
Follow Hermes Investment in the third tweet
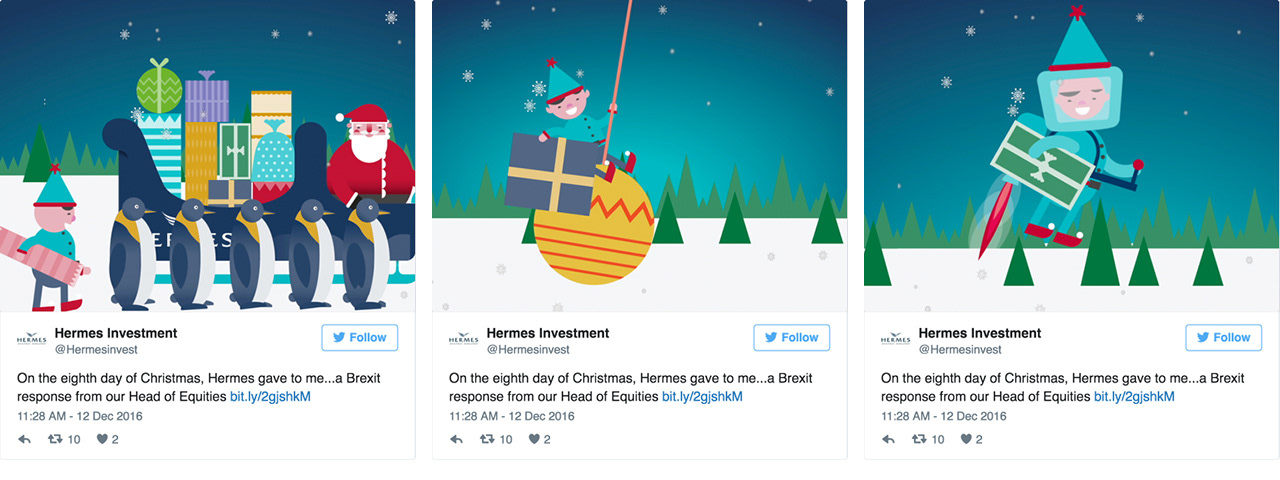click(x=1224, y=338)
